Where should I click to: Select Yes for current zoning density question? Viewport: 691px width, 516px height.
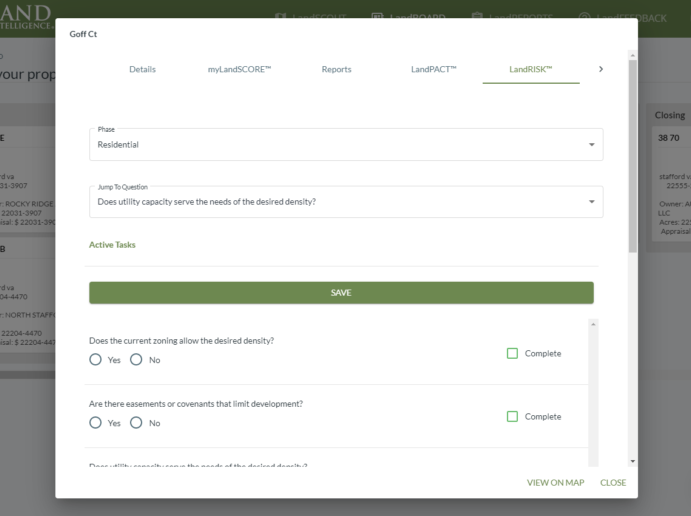(96, 360)
